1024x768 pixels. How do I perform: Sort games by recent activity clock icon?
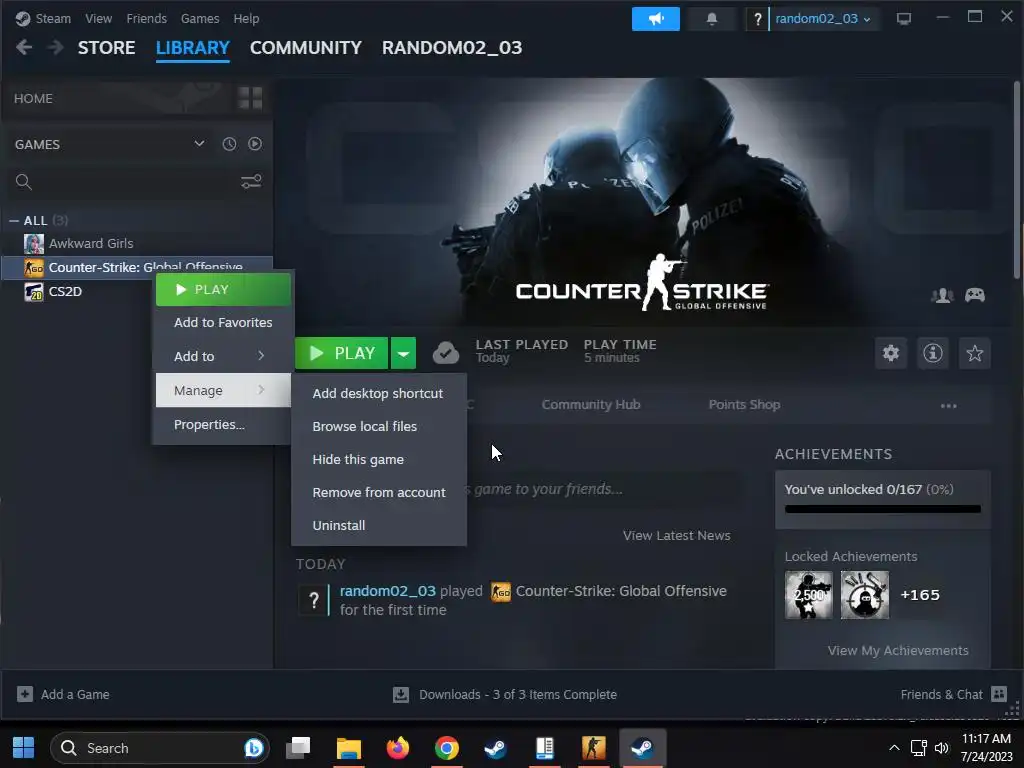click(229, 144)
